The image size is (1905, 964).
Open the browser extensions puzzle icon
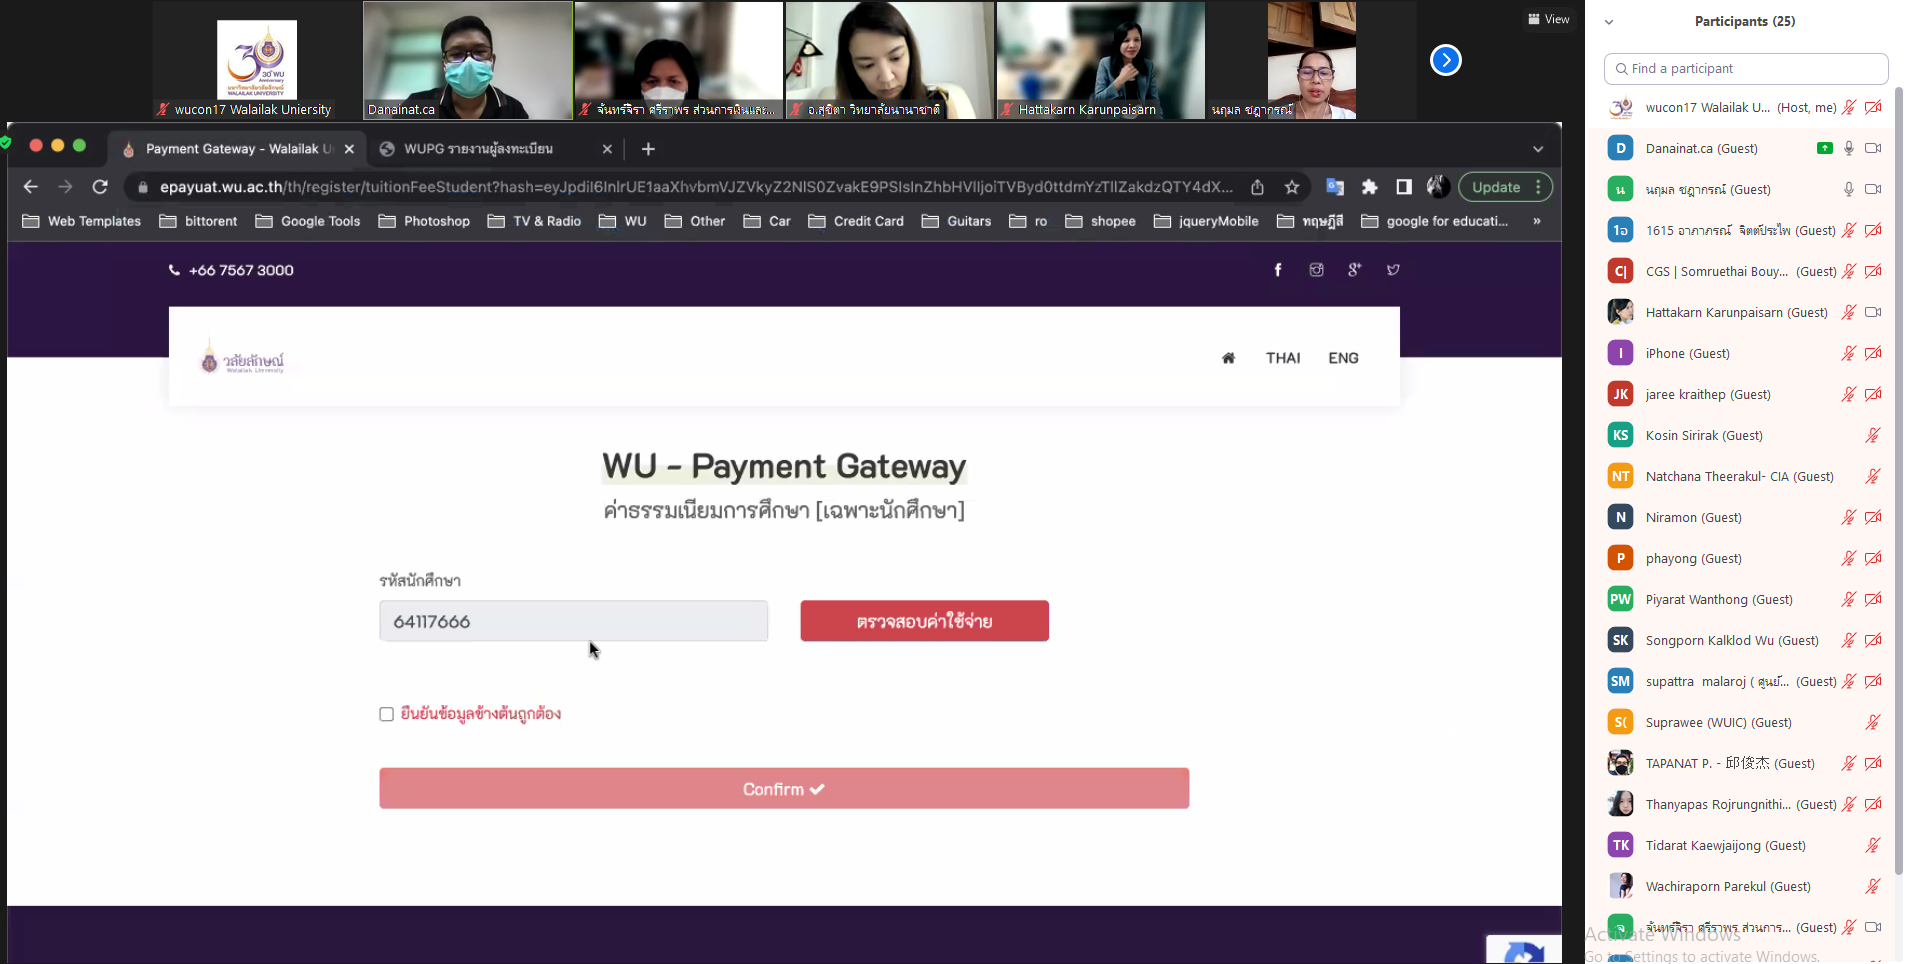tap(1369, 187)
